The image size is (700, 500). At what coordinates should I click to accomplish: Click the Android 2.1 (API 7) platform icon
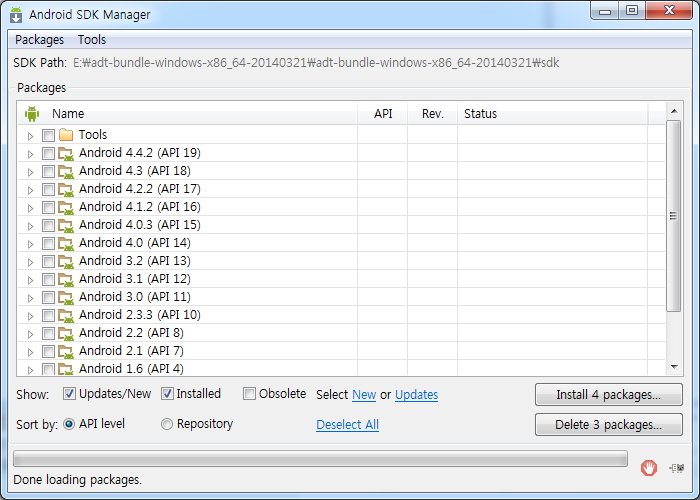pyautogui.click(x=66, y=351)
